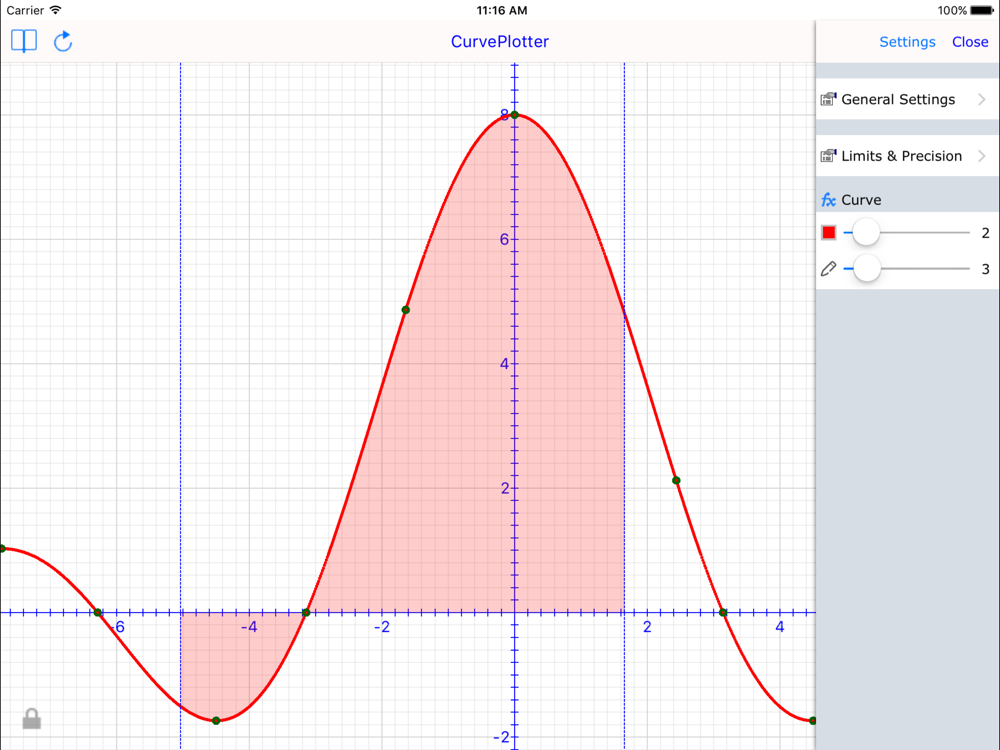
Task: Tap the 6 label on the y-axis
Action: pos(504,239)
